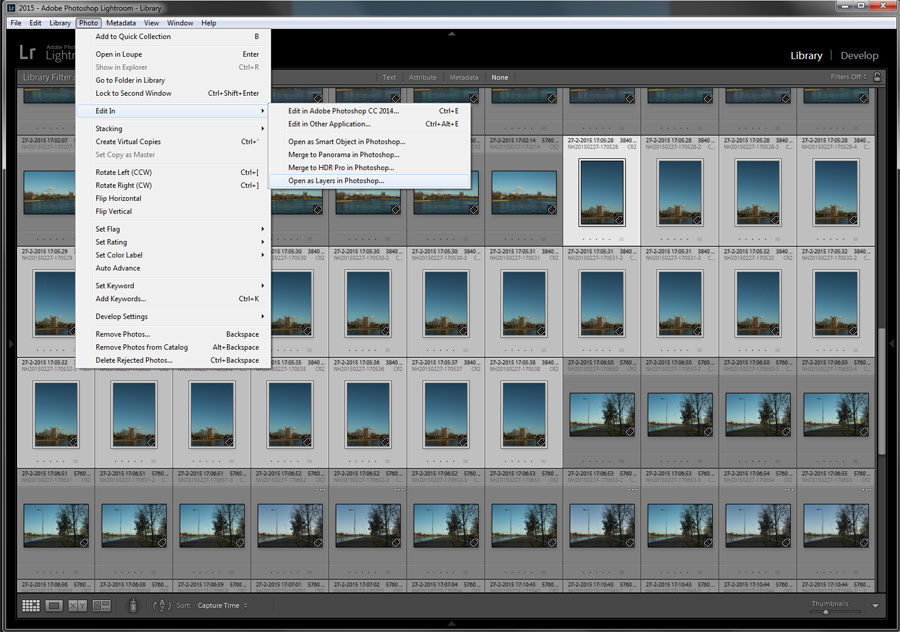The height and width of the screenshot is (632, 900).
Task: Toggle the Metadata filter
Action: [463, 77]
